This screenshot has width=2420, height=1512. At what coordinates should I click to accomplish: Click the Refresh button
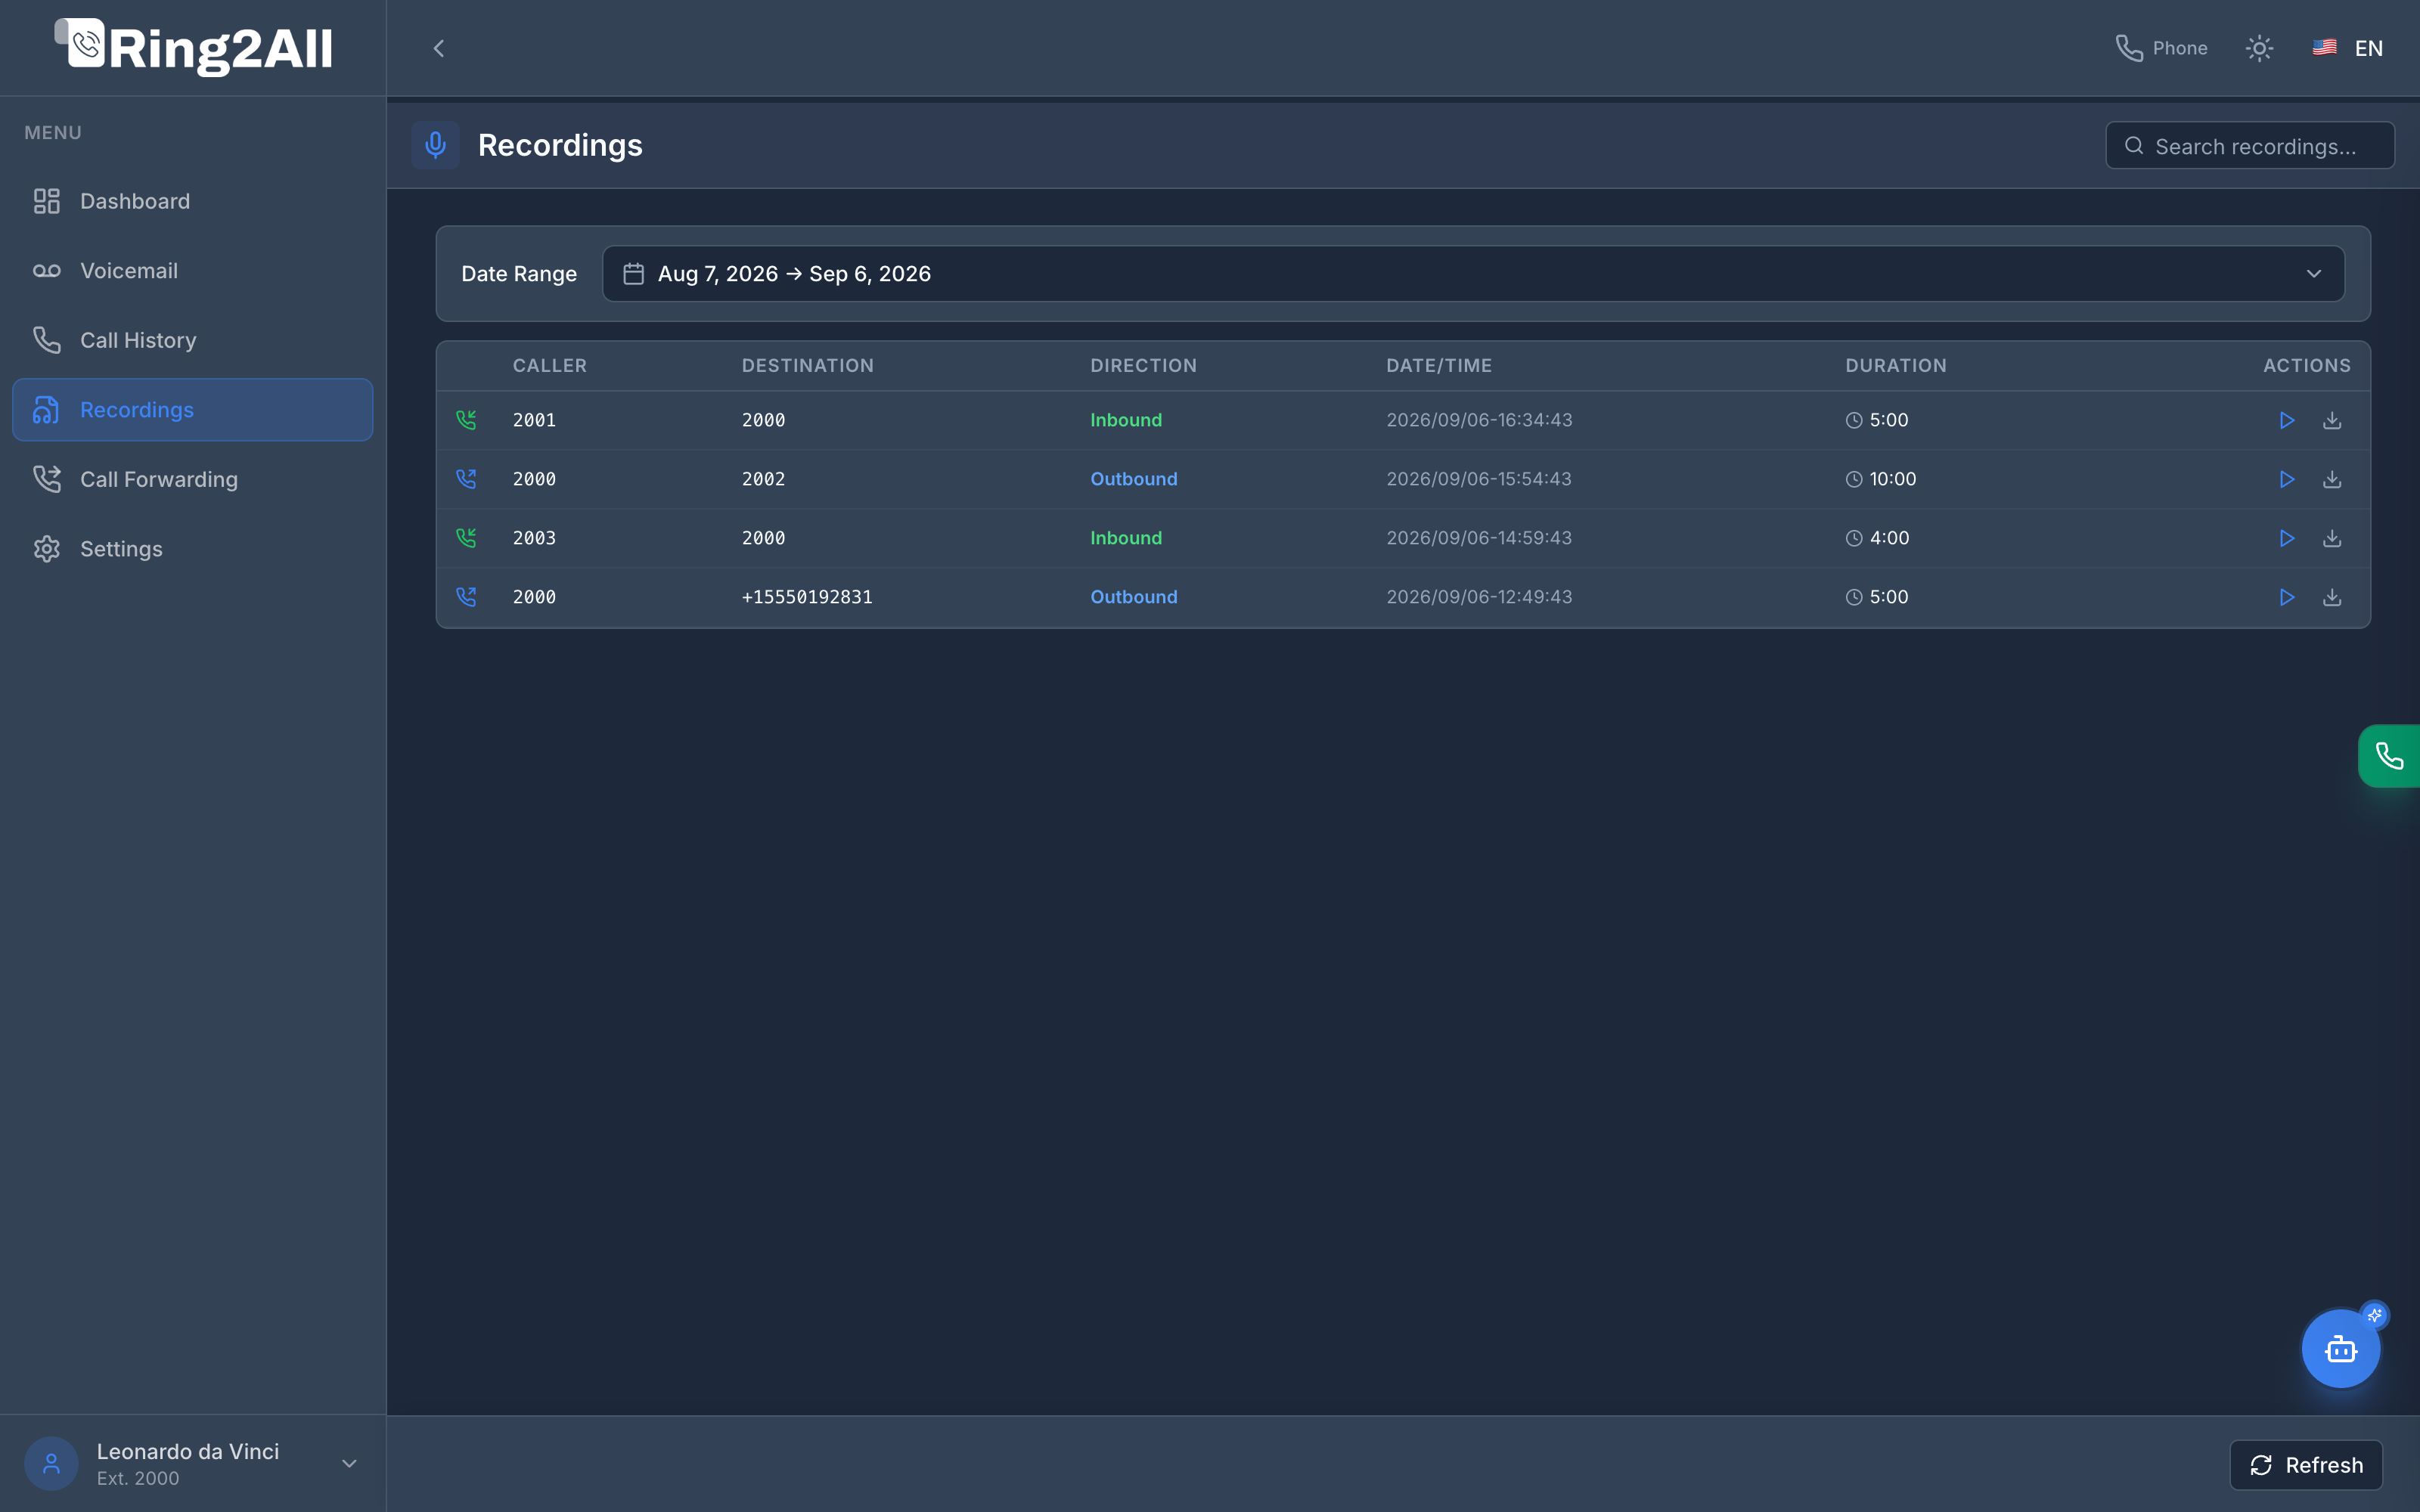(2306, 1465)
